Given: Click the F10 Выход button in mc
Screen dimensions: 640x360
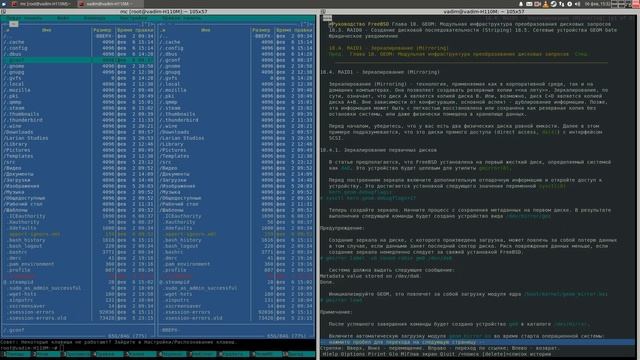Looking at the screenshot, I should coord(300,354).
